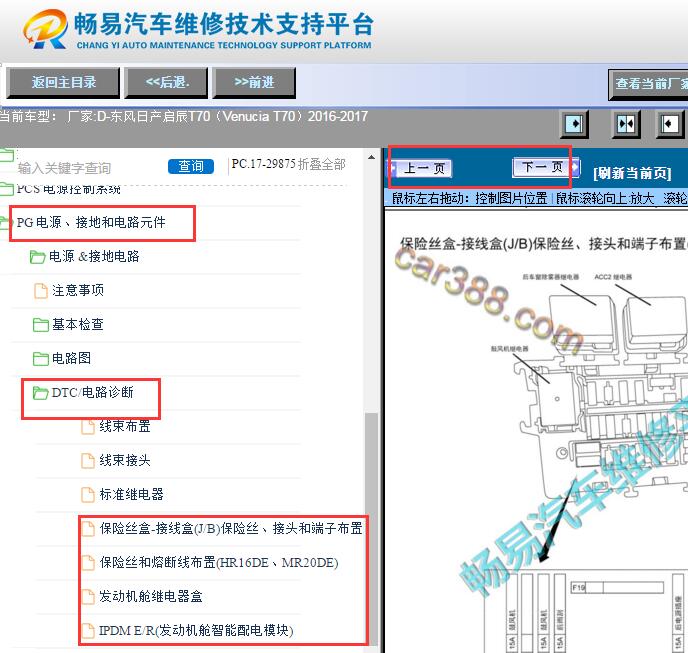
Task: Open the 查看当前厂家 button
Action: [x=649, y=84]
